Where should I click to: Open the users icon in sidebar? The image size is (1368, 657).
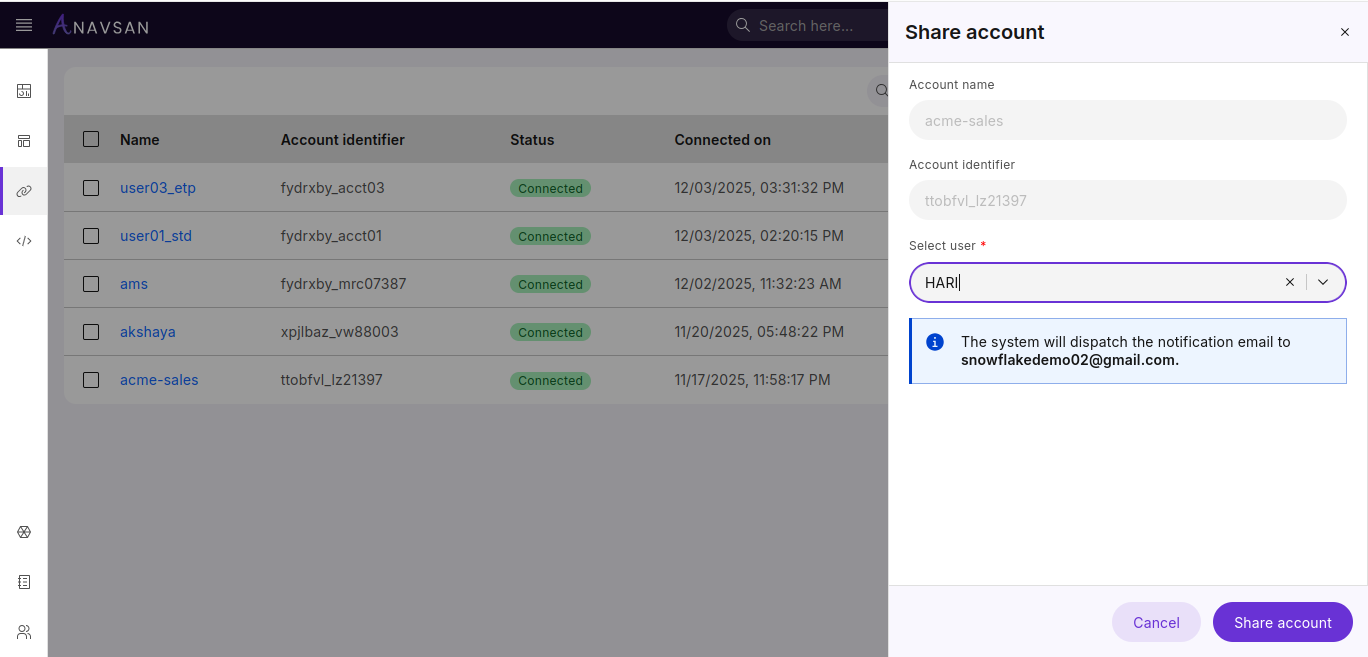(24, 632)
